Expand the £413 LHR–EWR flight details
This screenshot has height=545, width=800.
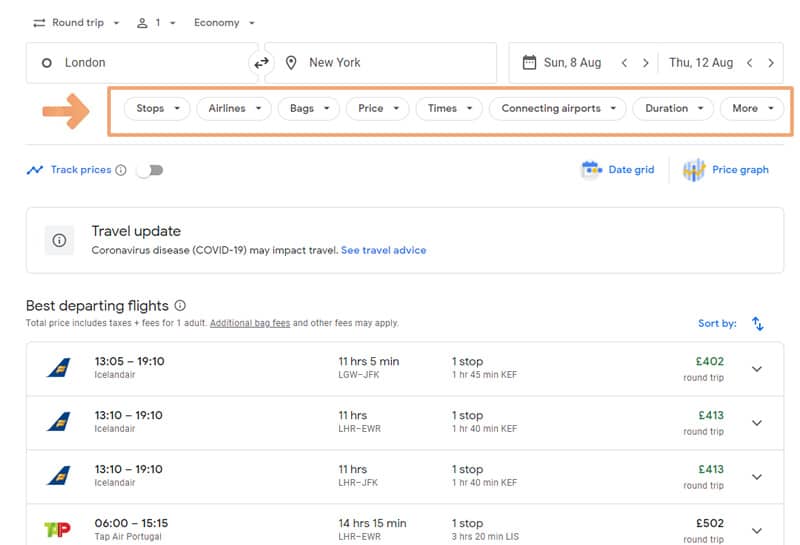point(757,423)
